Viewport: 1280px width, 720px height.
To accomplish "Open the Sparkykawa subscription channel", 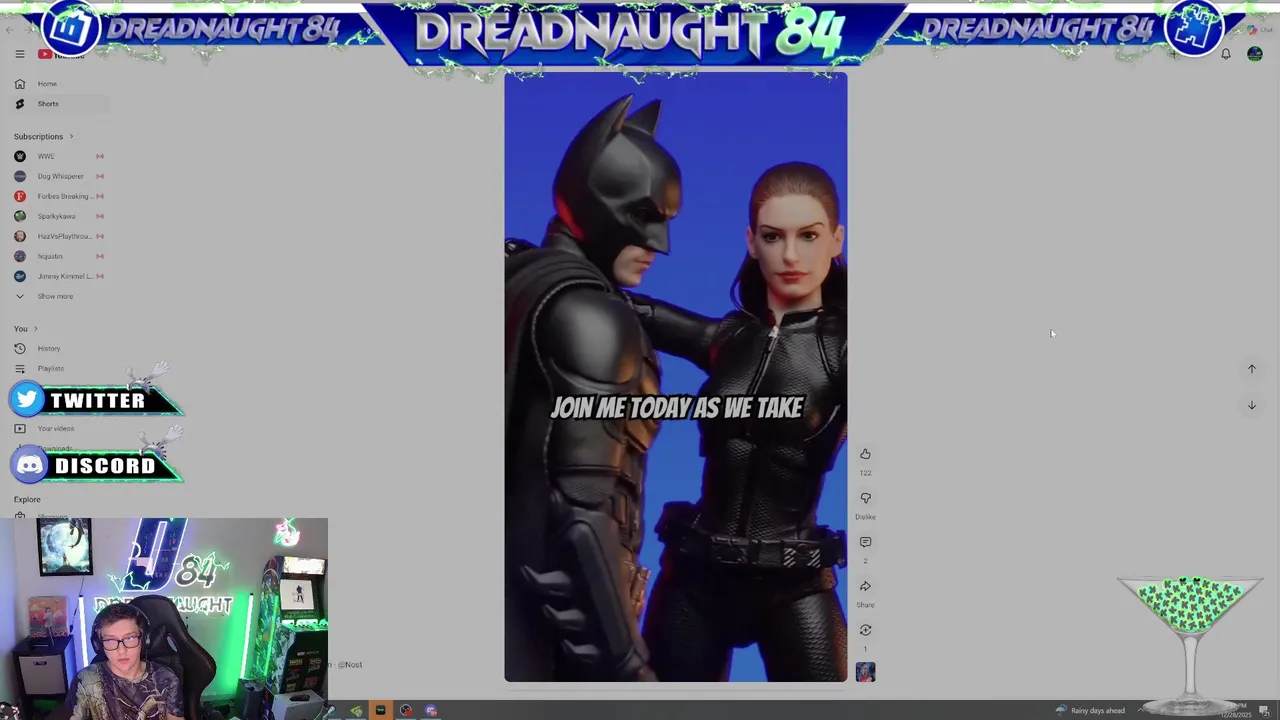I will tap(58, 216).
